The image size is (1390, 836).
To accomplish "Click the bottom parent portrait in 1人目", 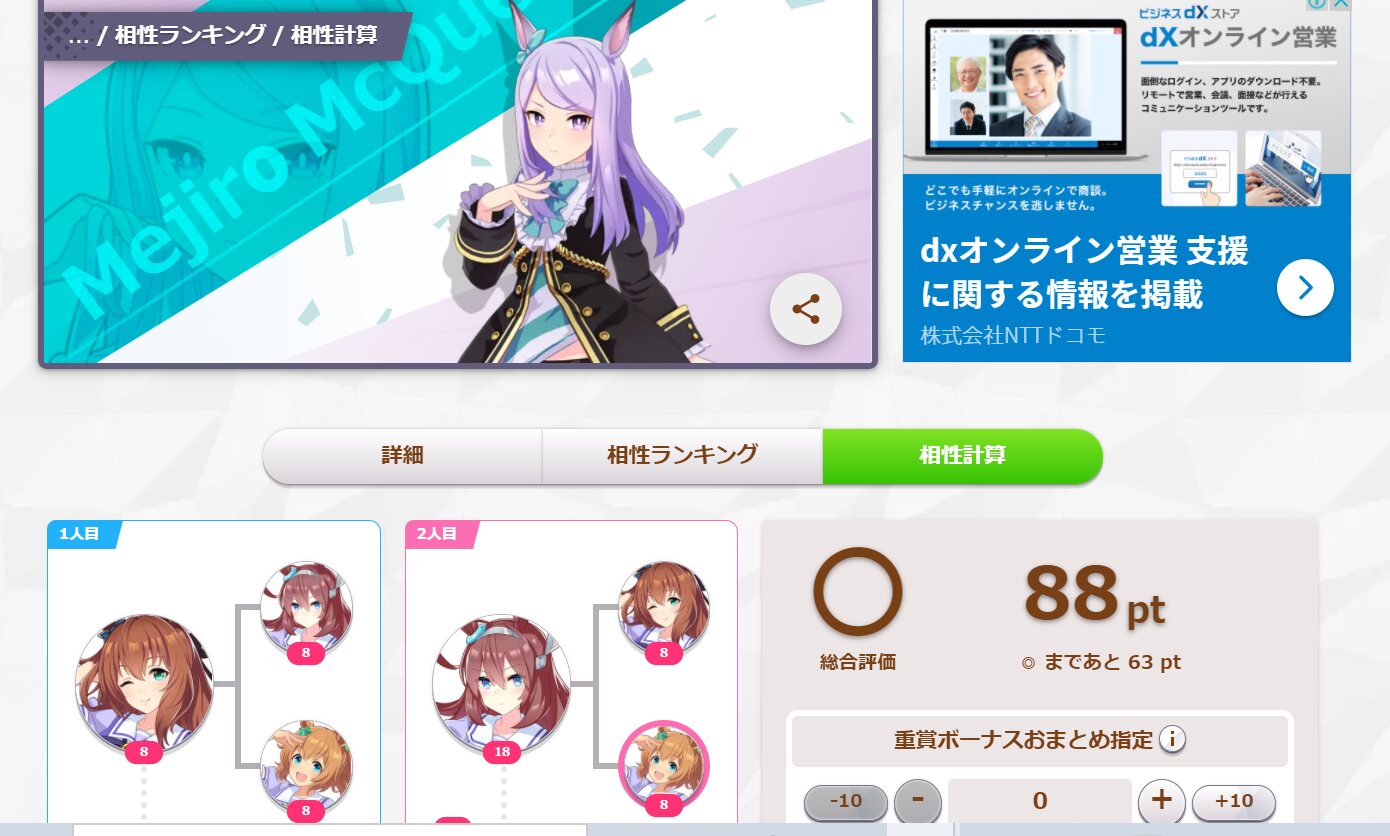I will tap(306, 766).
